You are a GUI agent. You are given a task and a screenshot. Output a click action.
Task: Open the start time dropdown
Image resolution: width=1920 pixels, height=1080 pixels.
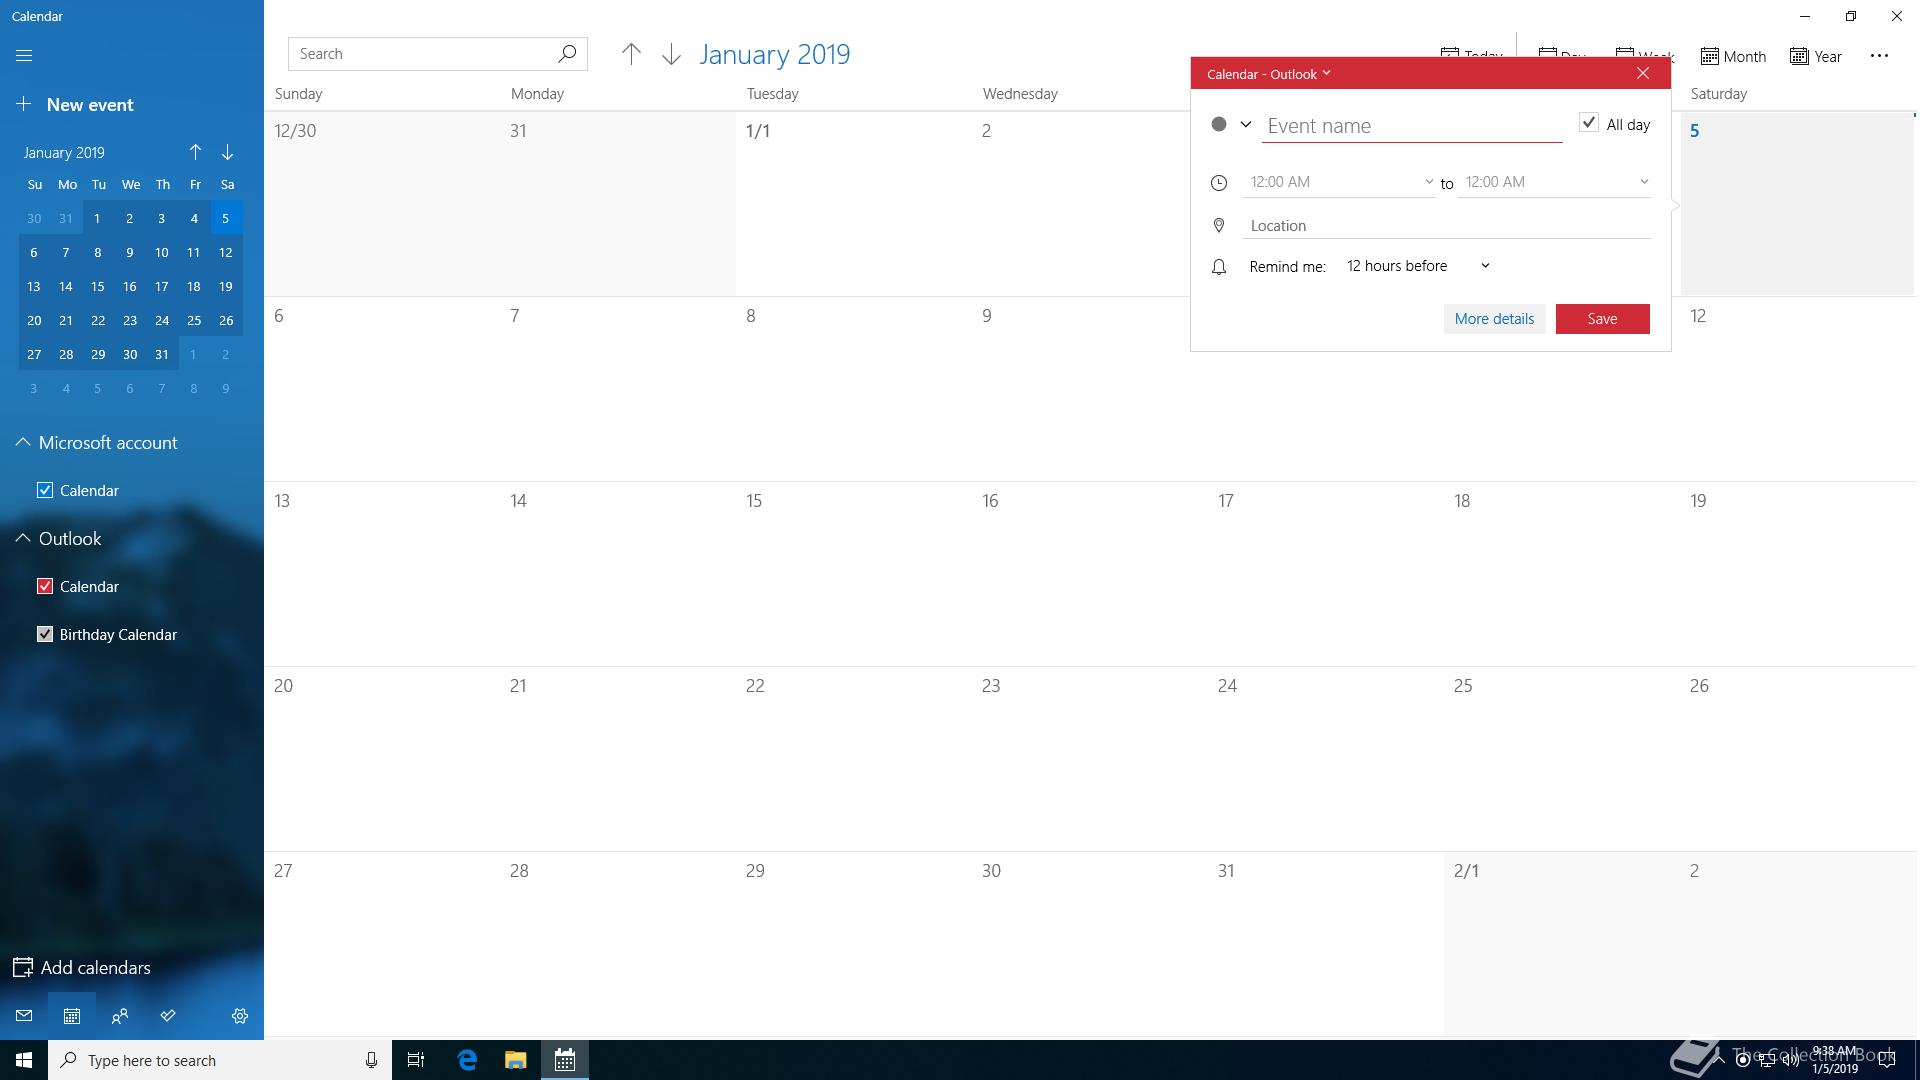[x=1339, y=182]
